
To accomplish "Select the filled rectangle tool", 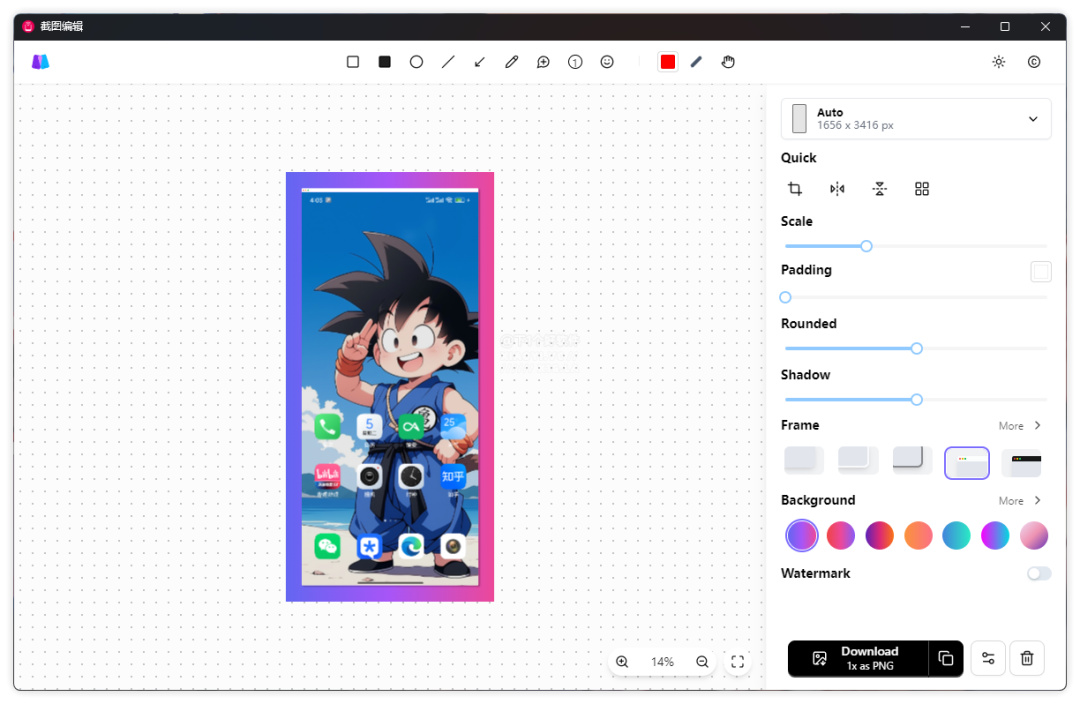I will pos(384,62).
